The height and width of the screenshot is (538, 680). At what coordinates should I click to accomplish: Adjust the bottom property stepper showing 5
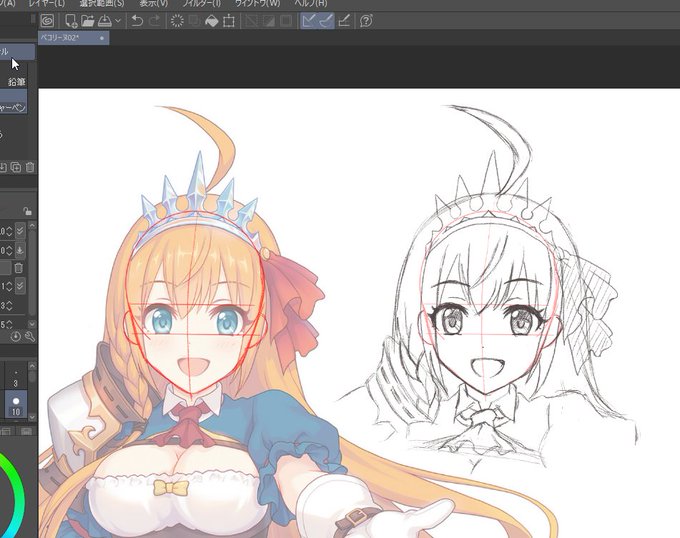click(x=9, y=324)
